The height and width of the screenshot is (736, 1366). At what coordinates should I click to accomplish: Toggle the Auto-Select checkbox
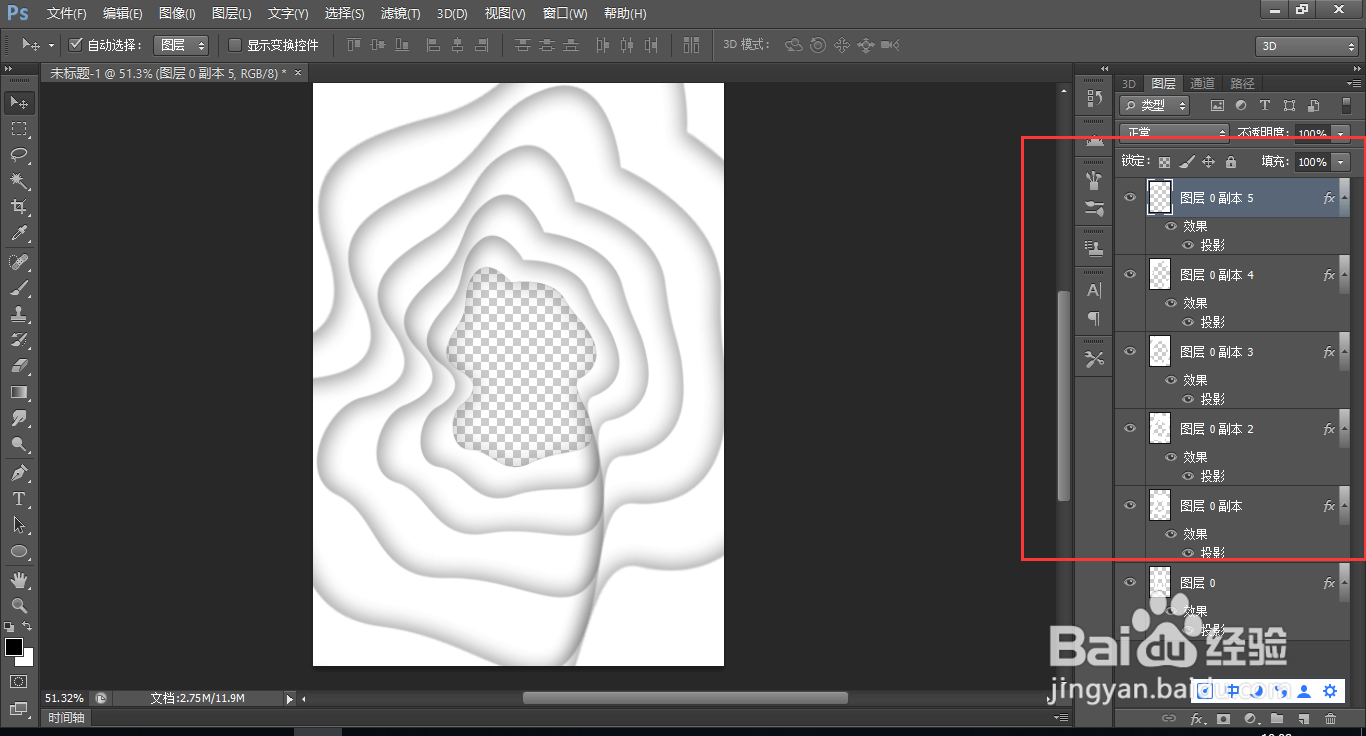click(x=75, y=45)
